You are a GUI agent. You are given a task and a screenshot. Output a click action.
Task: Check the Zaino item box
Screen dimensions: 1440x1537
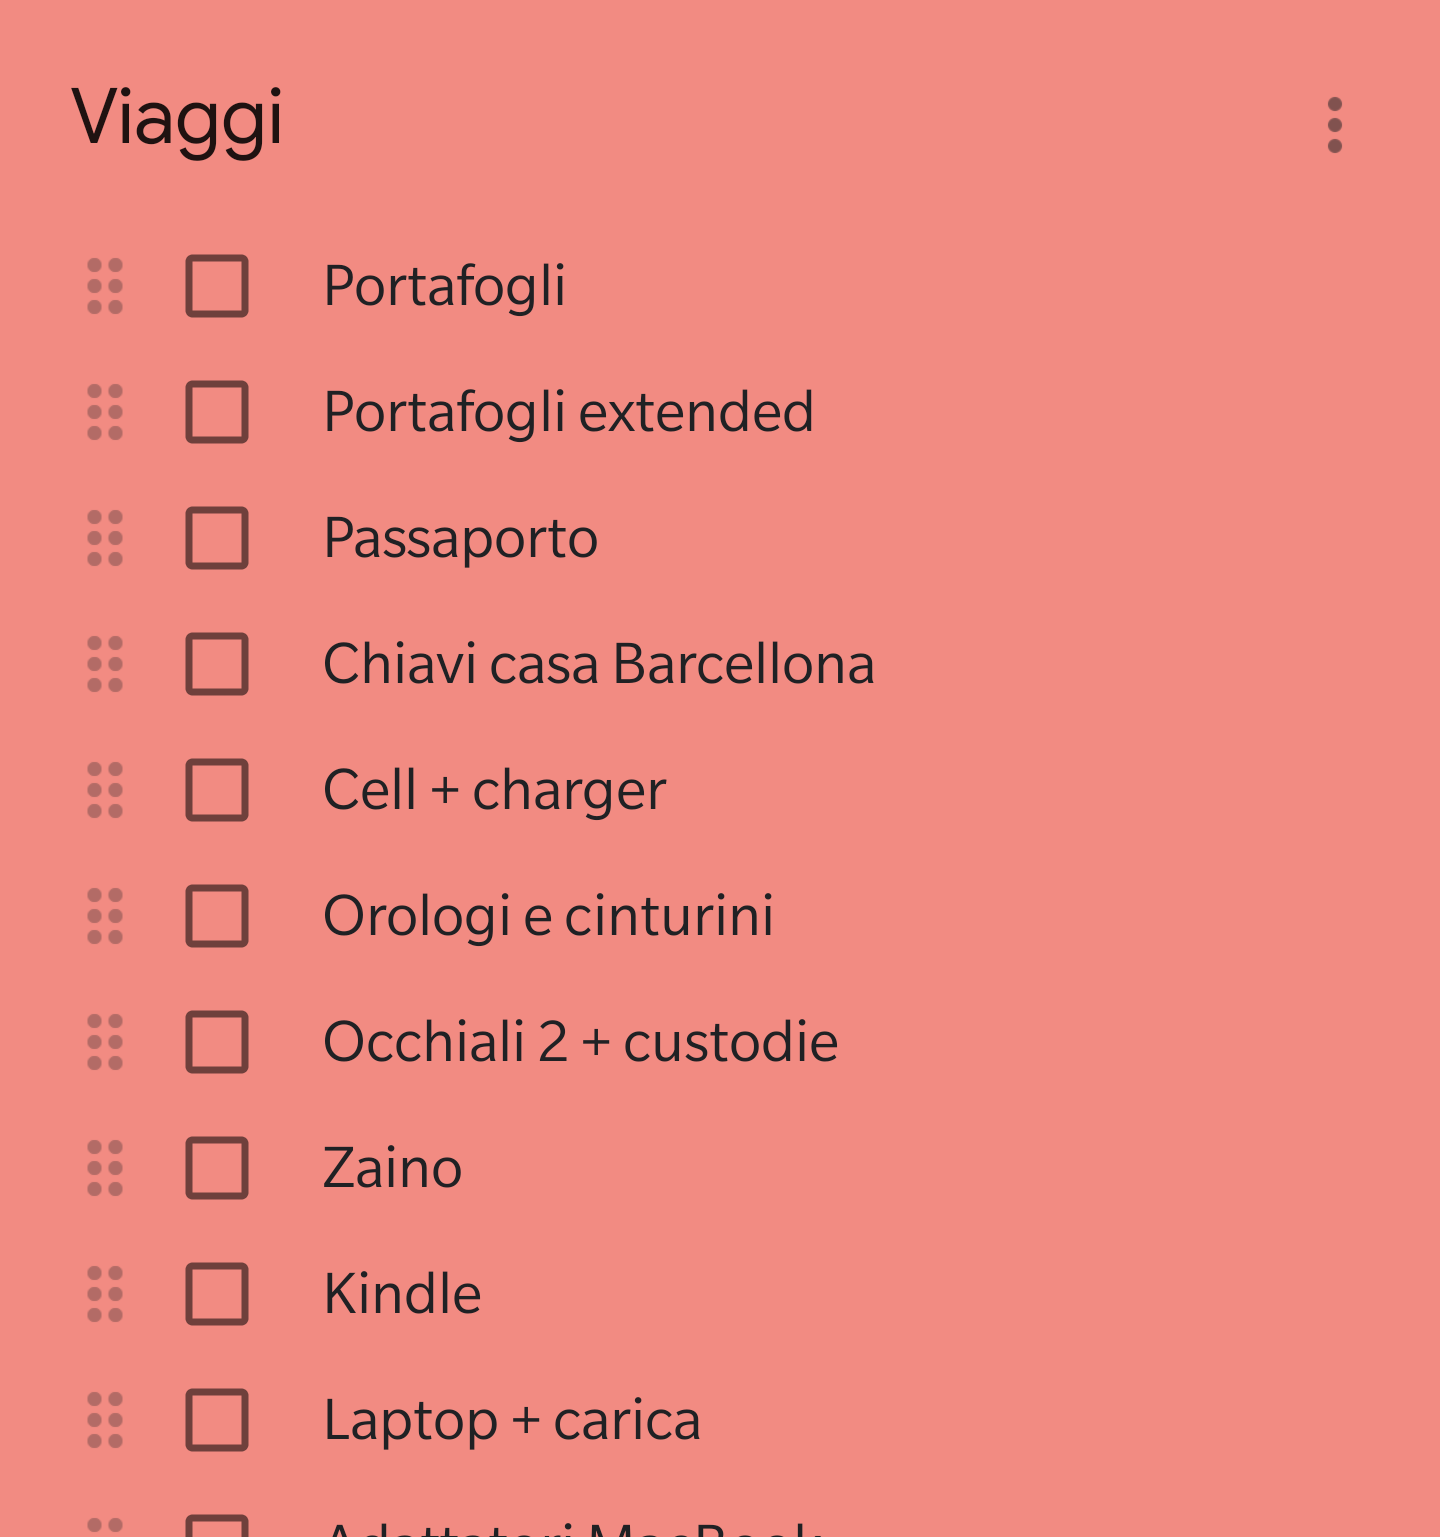click(x=217, y=1168)
